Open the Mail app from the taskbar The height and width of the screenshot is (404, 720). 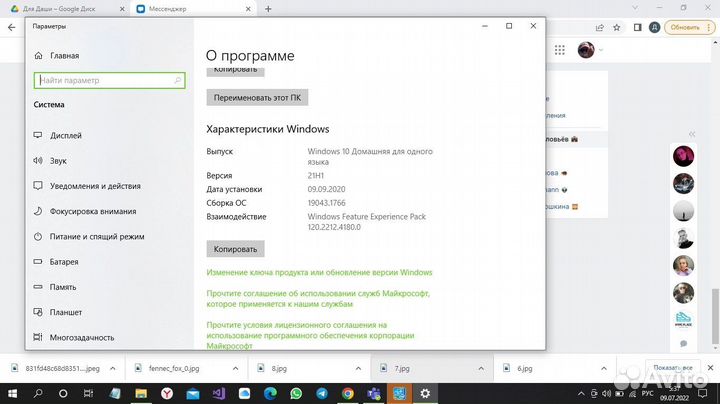(x=193, y=393)
